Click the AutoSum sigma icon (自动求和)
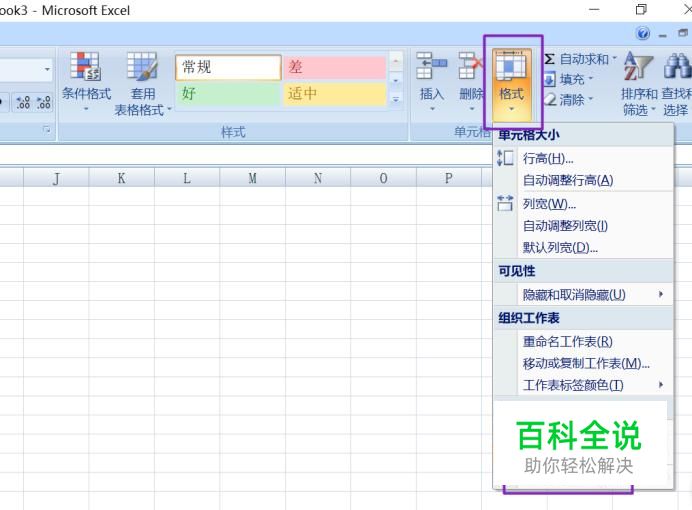Viewport: 692px width, 510px height. click(x=550, y=59)
